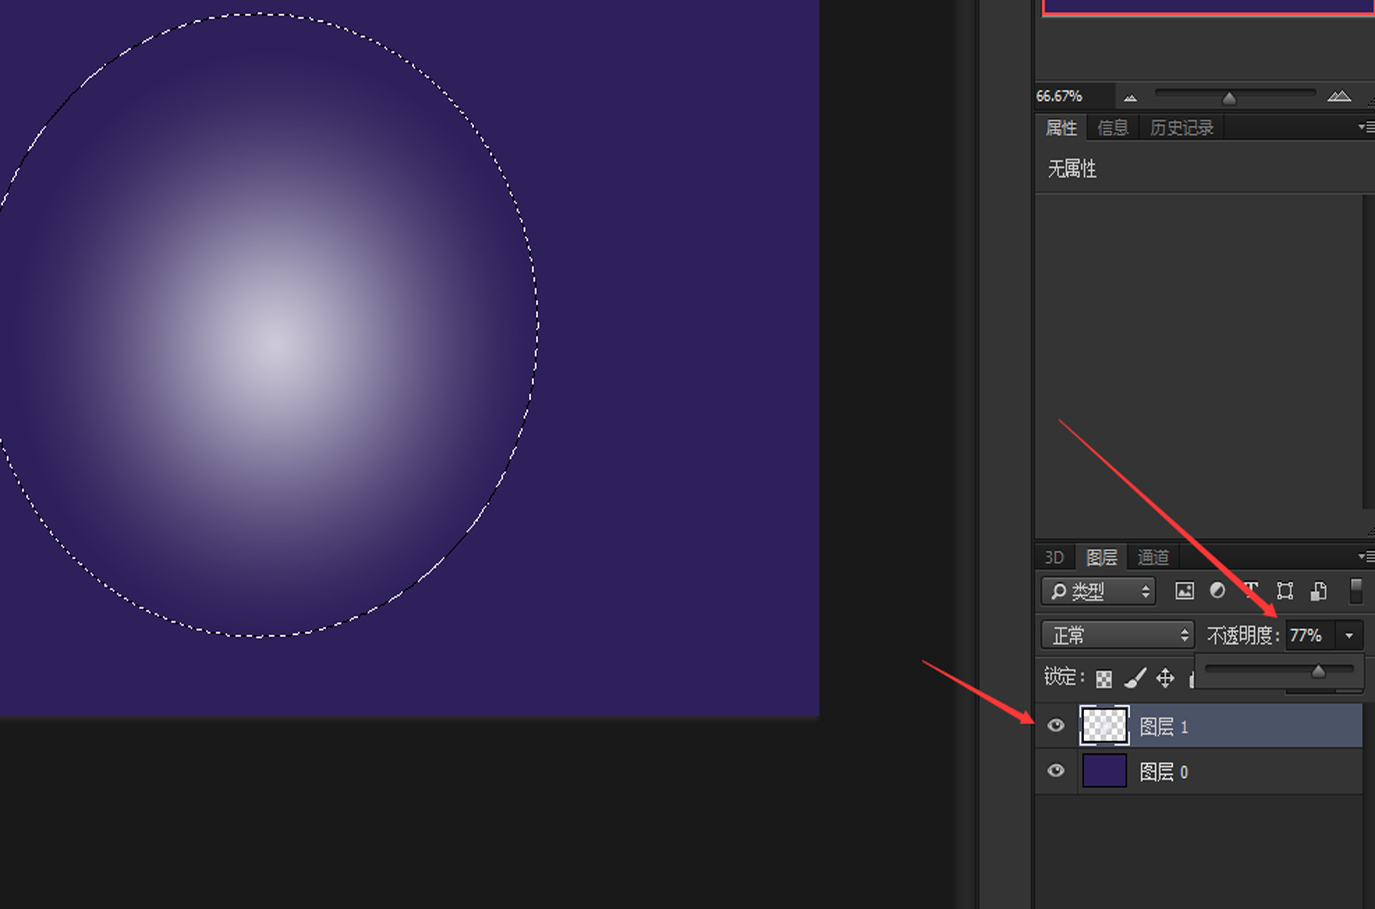Toggle the smart object filter icon
The image size is (1375, 909).
point(1319,591)
